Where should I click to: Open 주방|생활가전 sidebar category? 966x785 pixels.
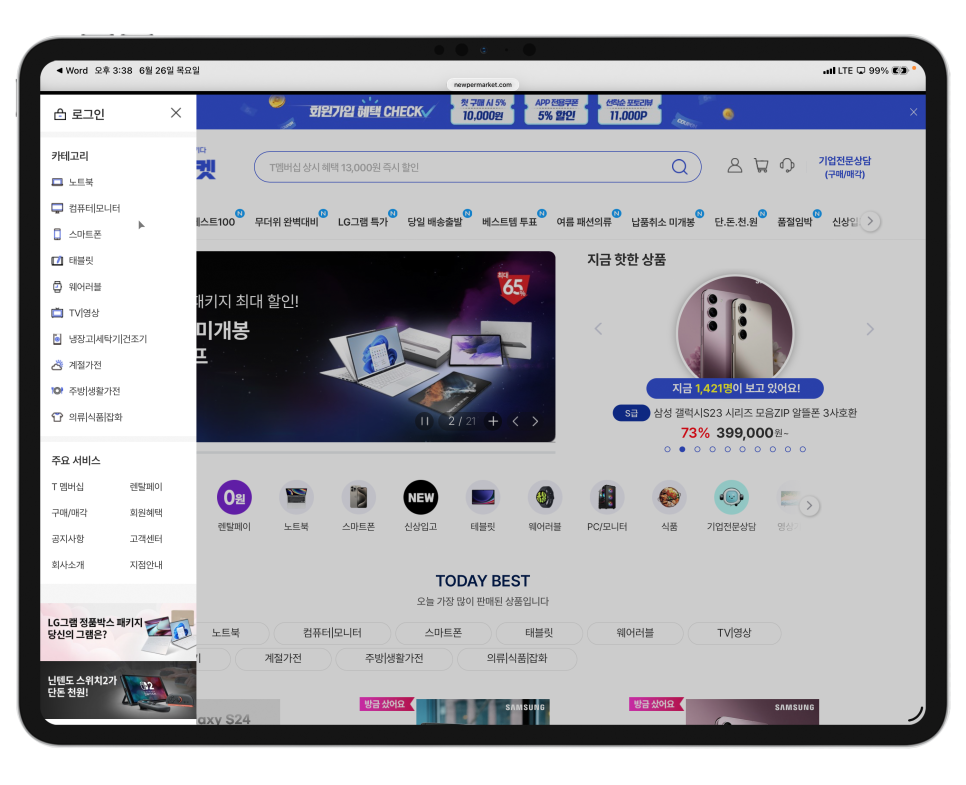click(86, 391)
